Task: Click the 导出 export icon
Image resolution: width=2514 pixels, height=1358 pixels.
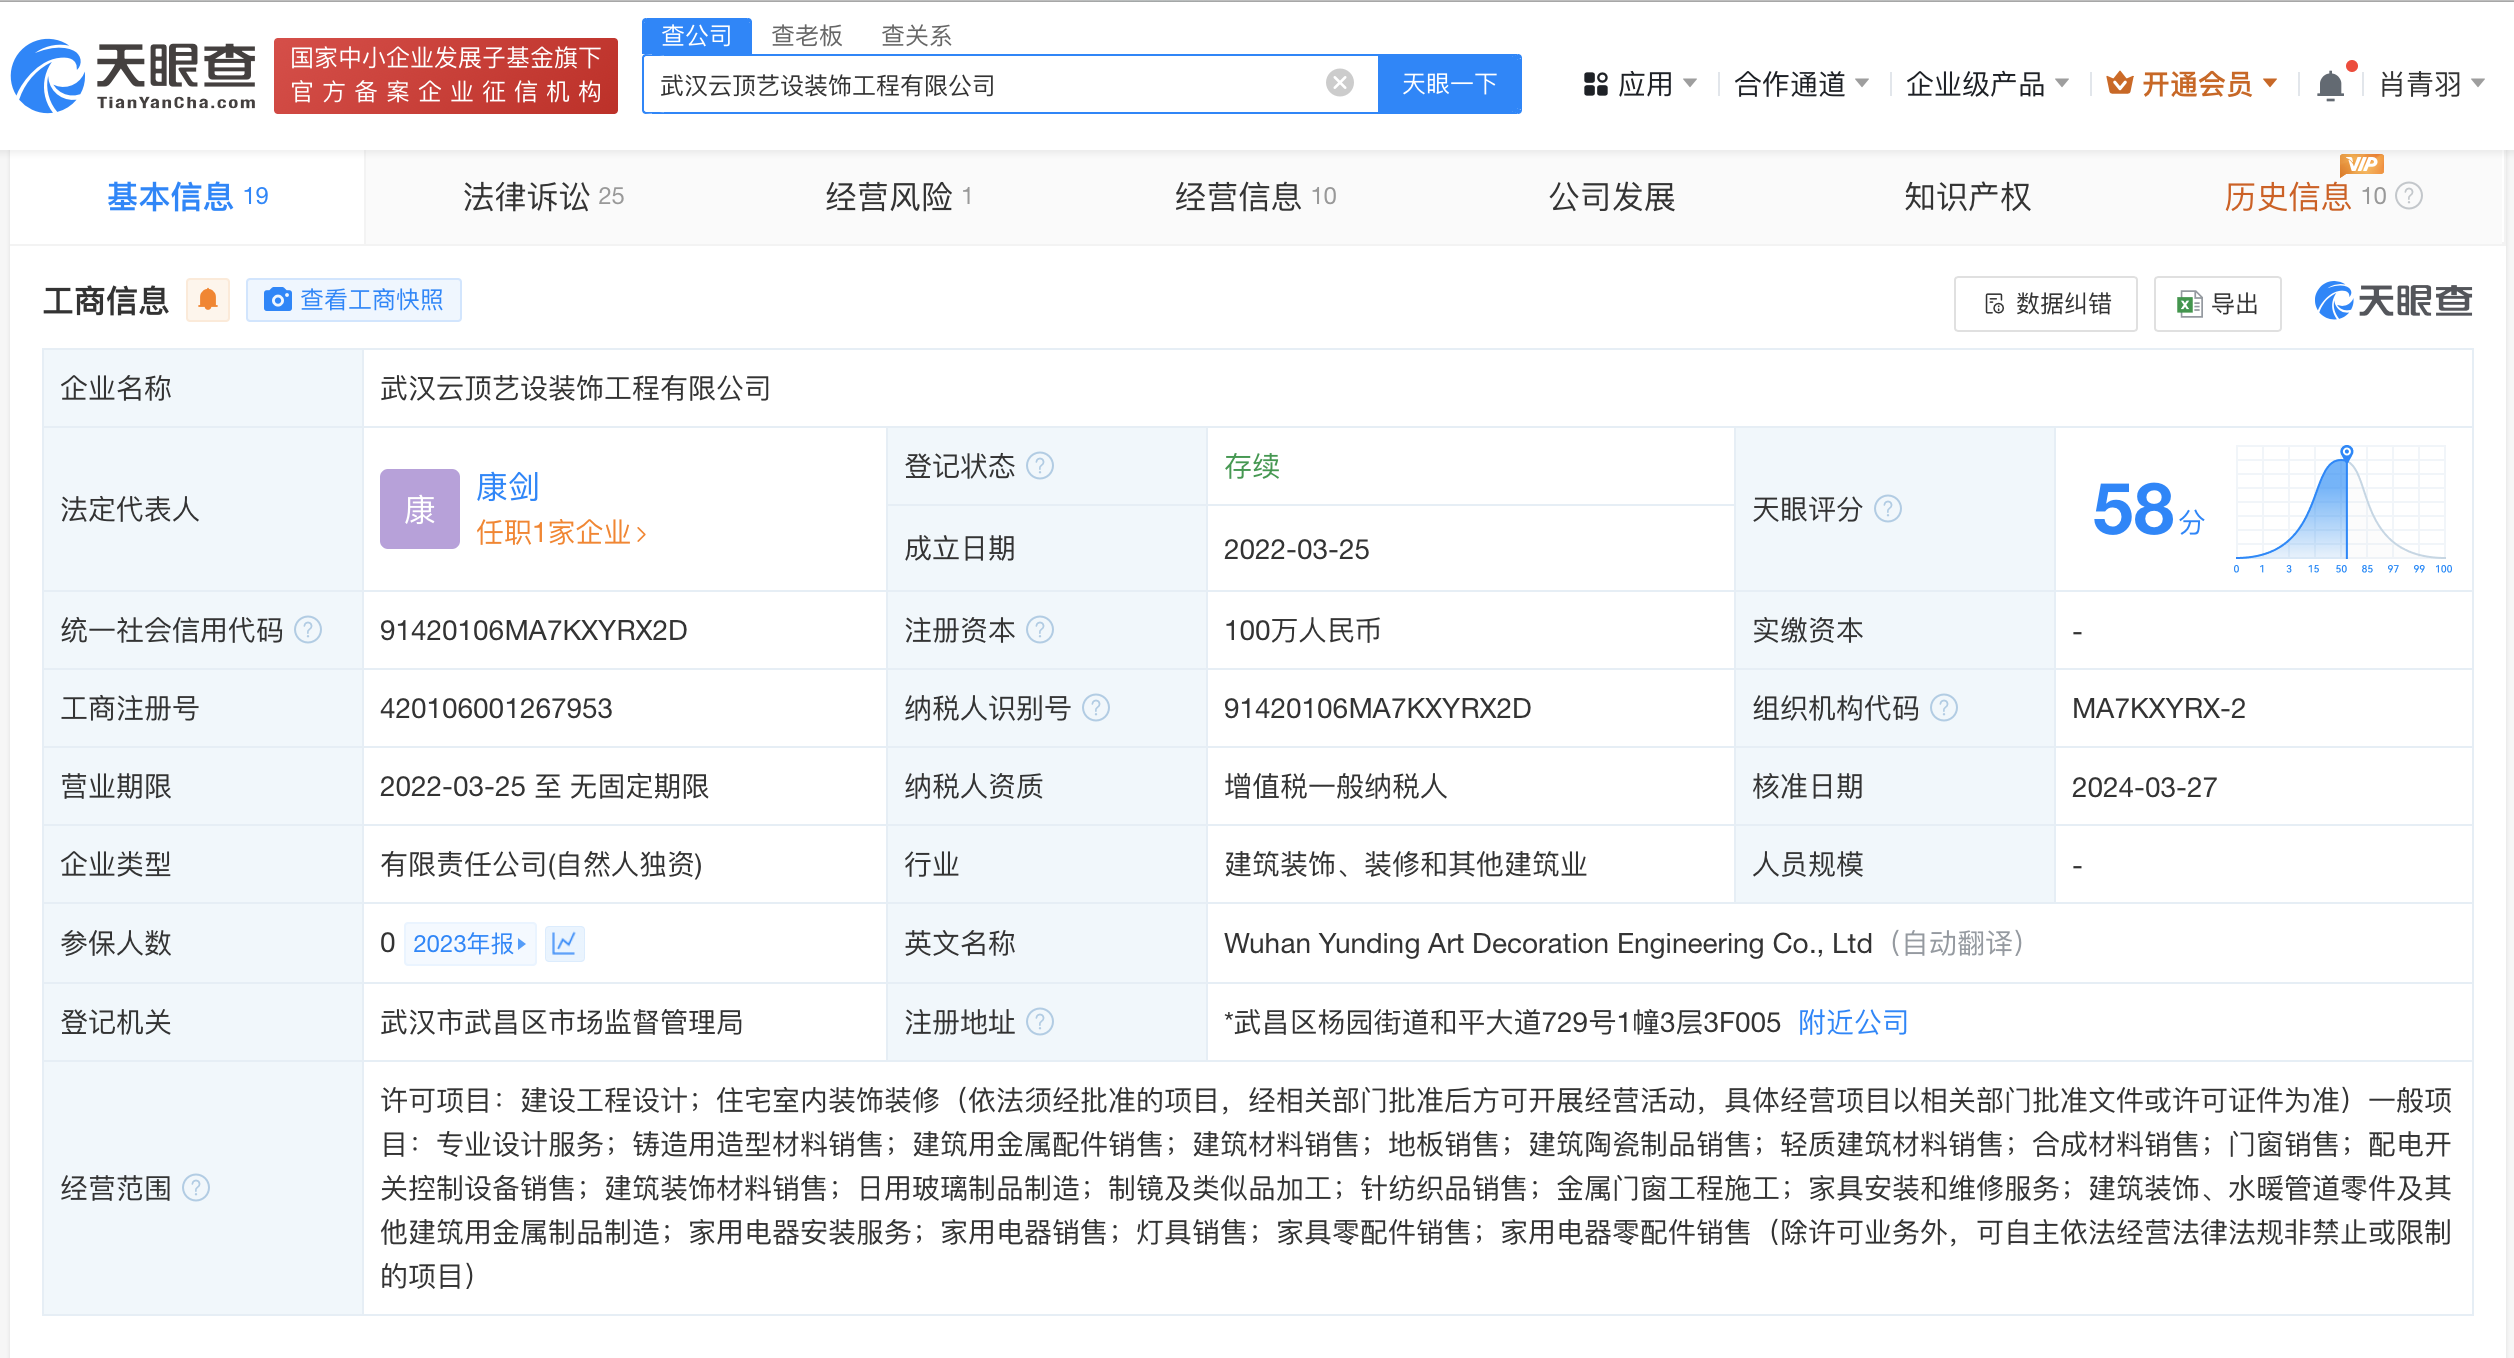Action: (x=2187, y=303)
